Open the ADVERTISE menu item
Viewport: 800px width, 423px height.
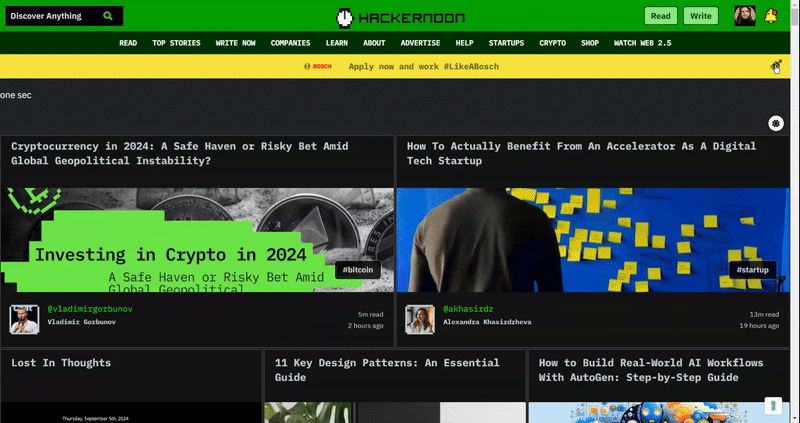(420, 43)
